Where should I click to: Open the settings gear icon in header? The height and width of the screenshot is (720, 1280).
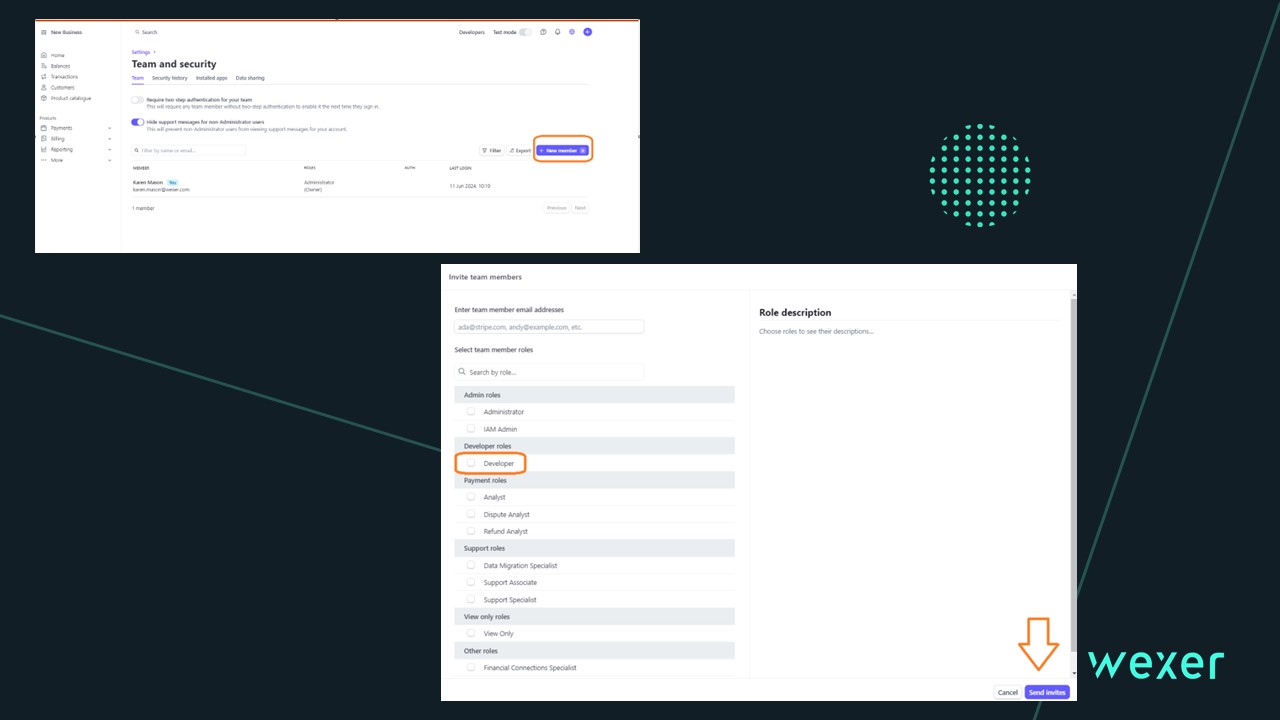click(572, 32)
